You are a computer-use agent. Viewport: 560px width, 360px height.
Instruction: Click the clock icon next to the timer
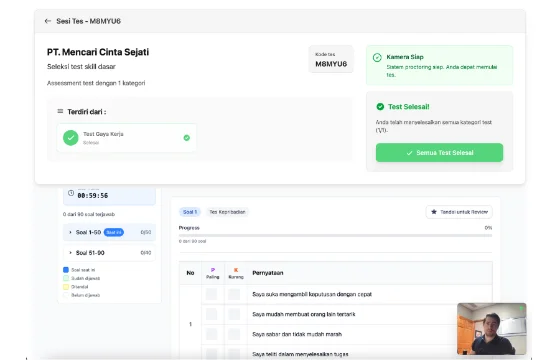71,193
